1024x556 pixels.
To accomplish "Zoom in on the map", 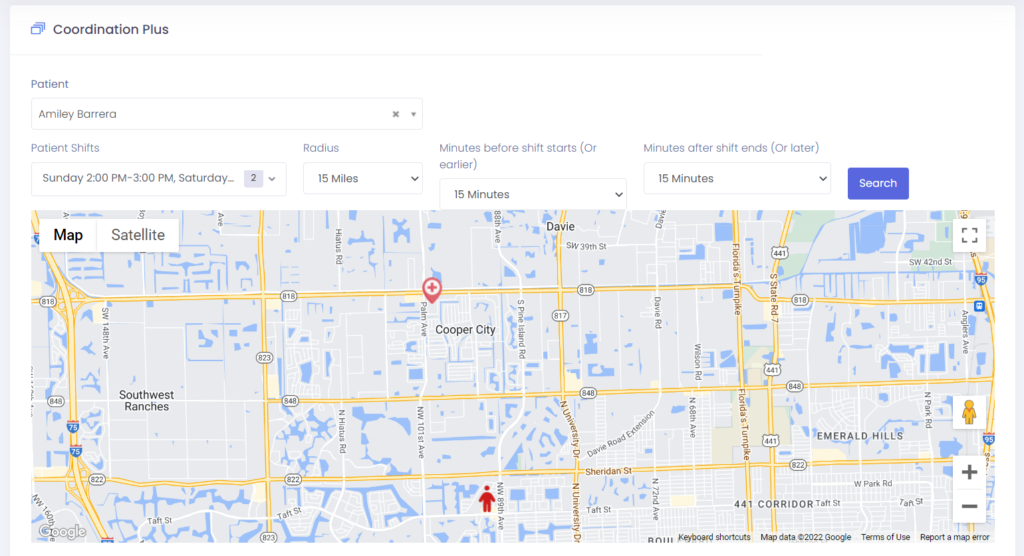I will pyautogui.click(x=969, y=472).
